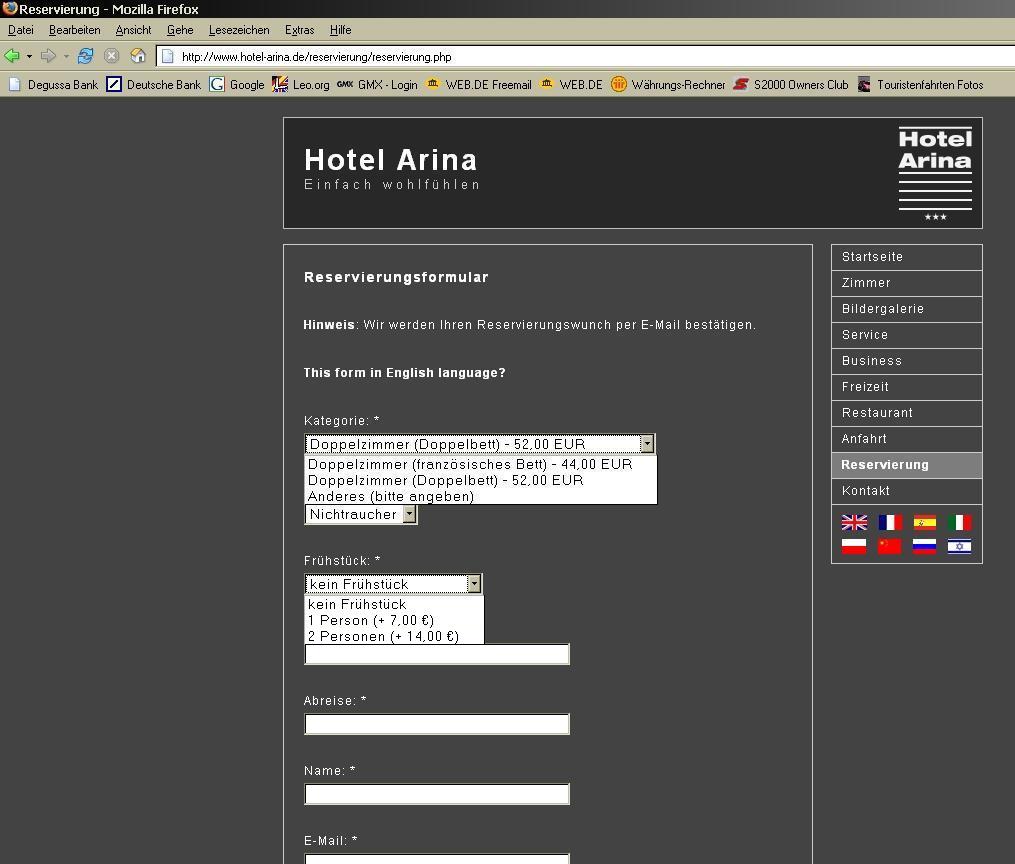Open the Extras menu
Viewport: 1015px width, 864px height.
[299, 30]
